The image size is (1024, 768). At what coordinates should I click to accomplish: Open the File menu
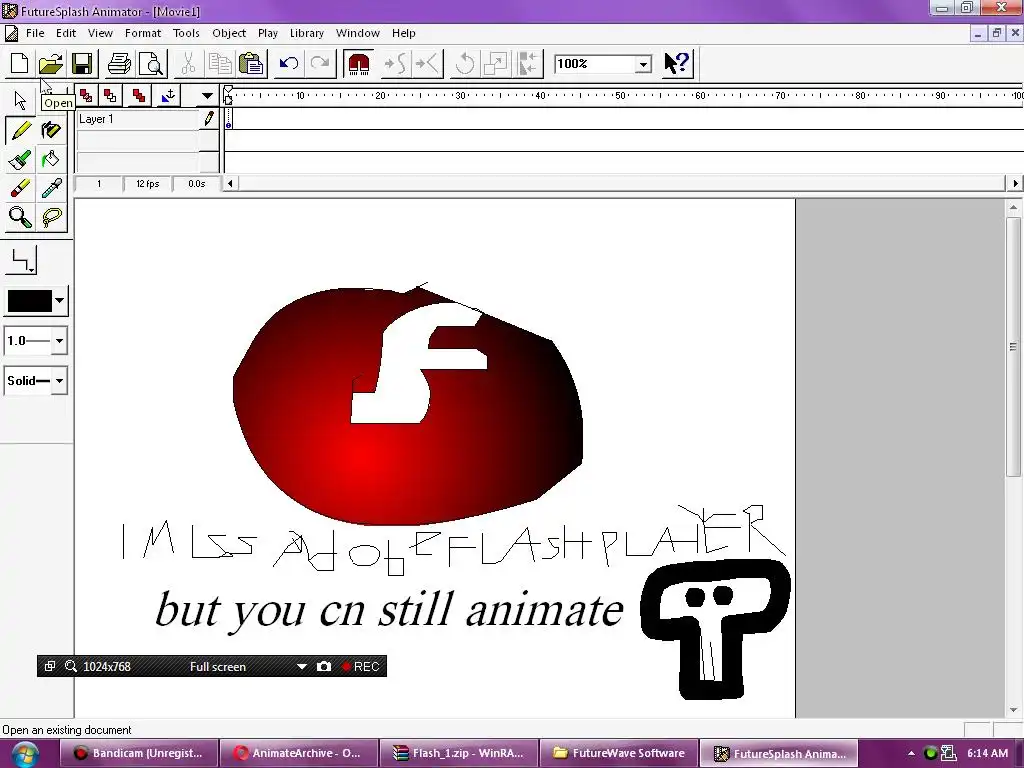click(x=35, y=33)
